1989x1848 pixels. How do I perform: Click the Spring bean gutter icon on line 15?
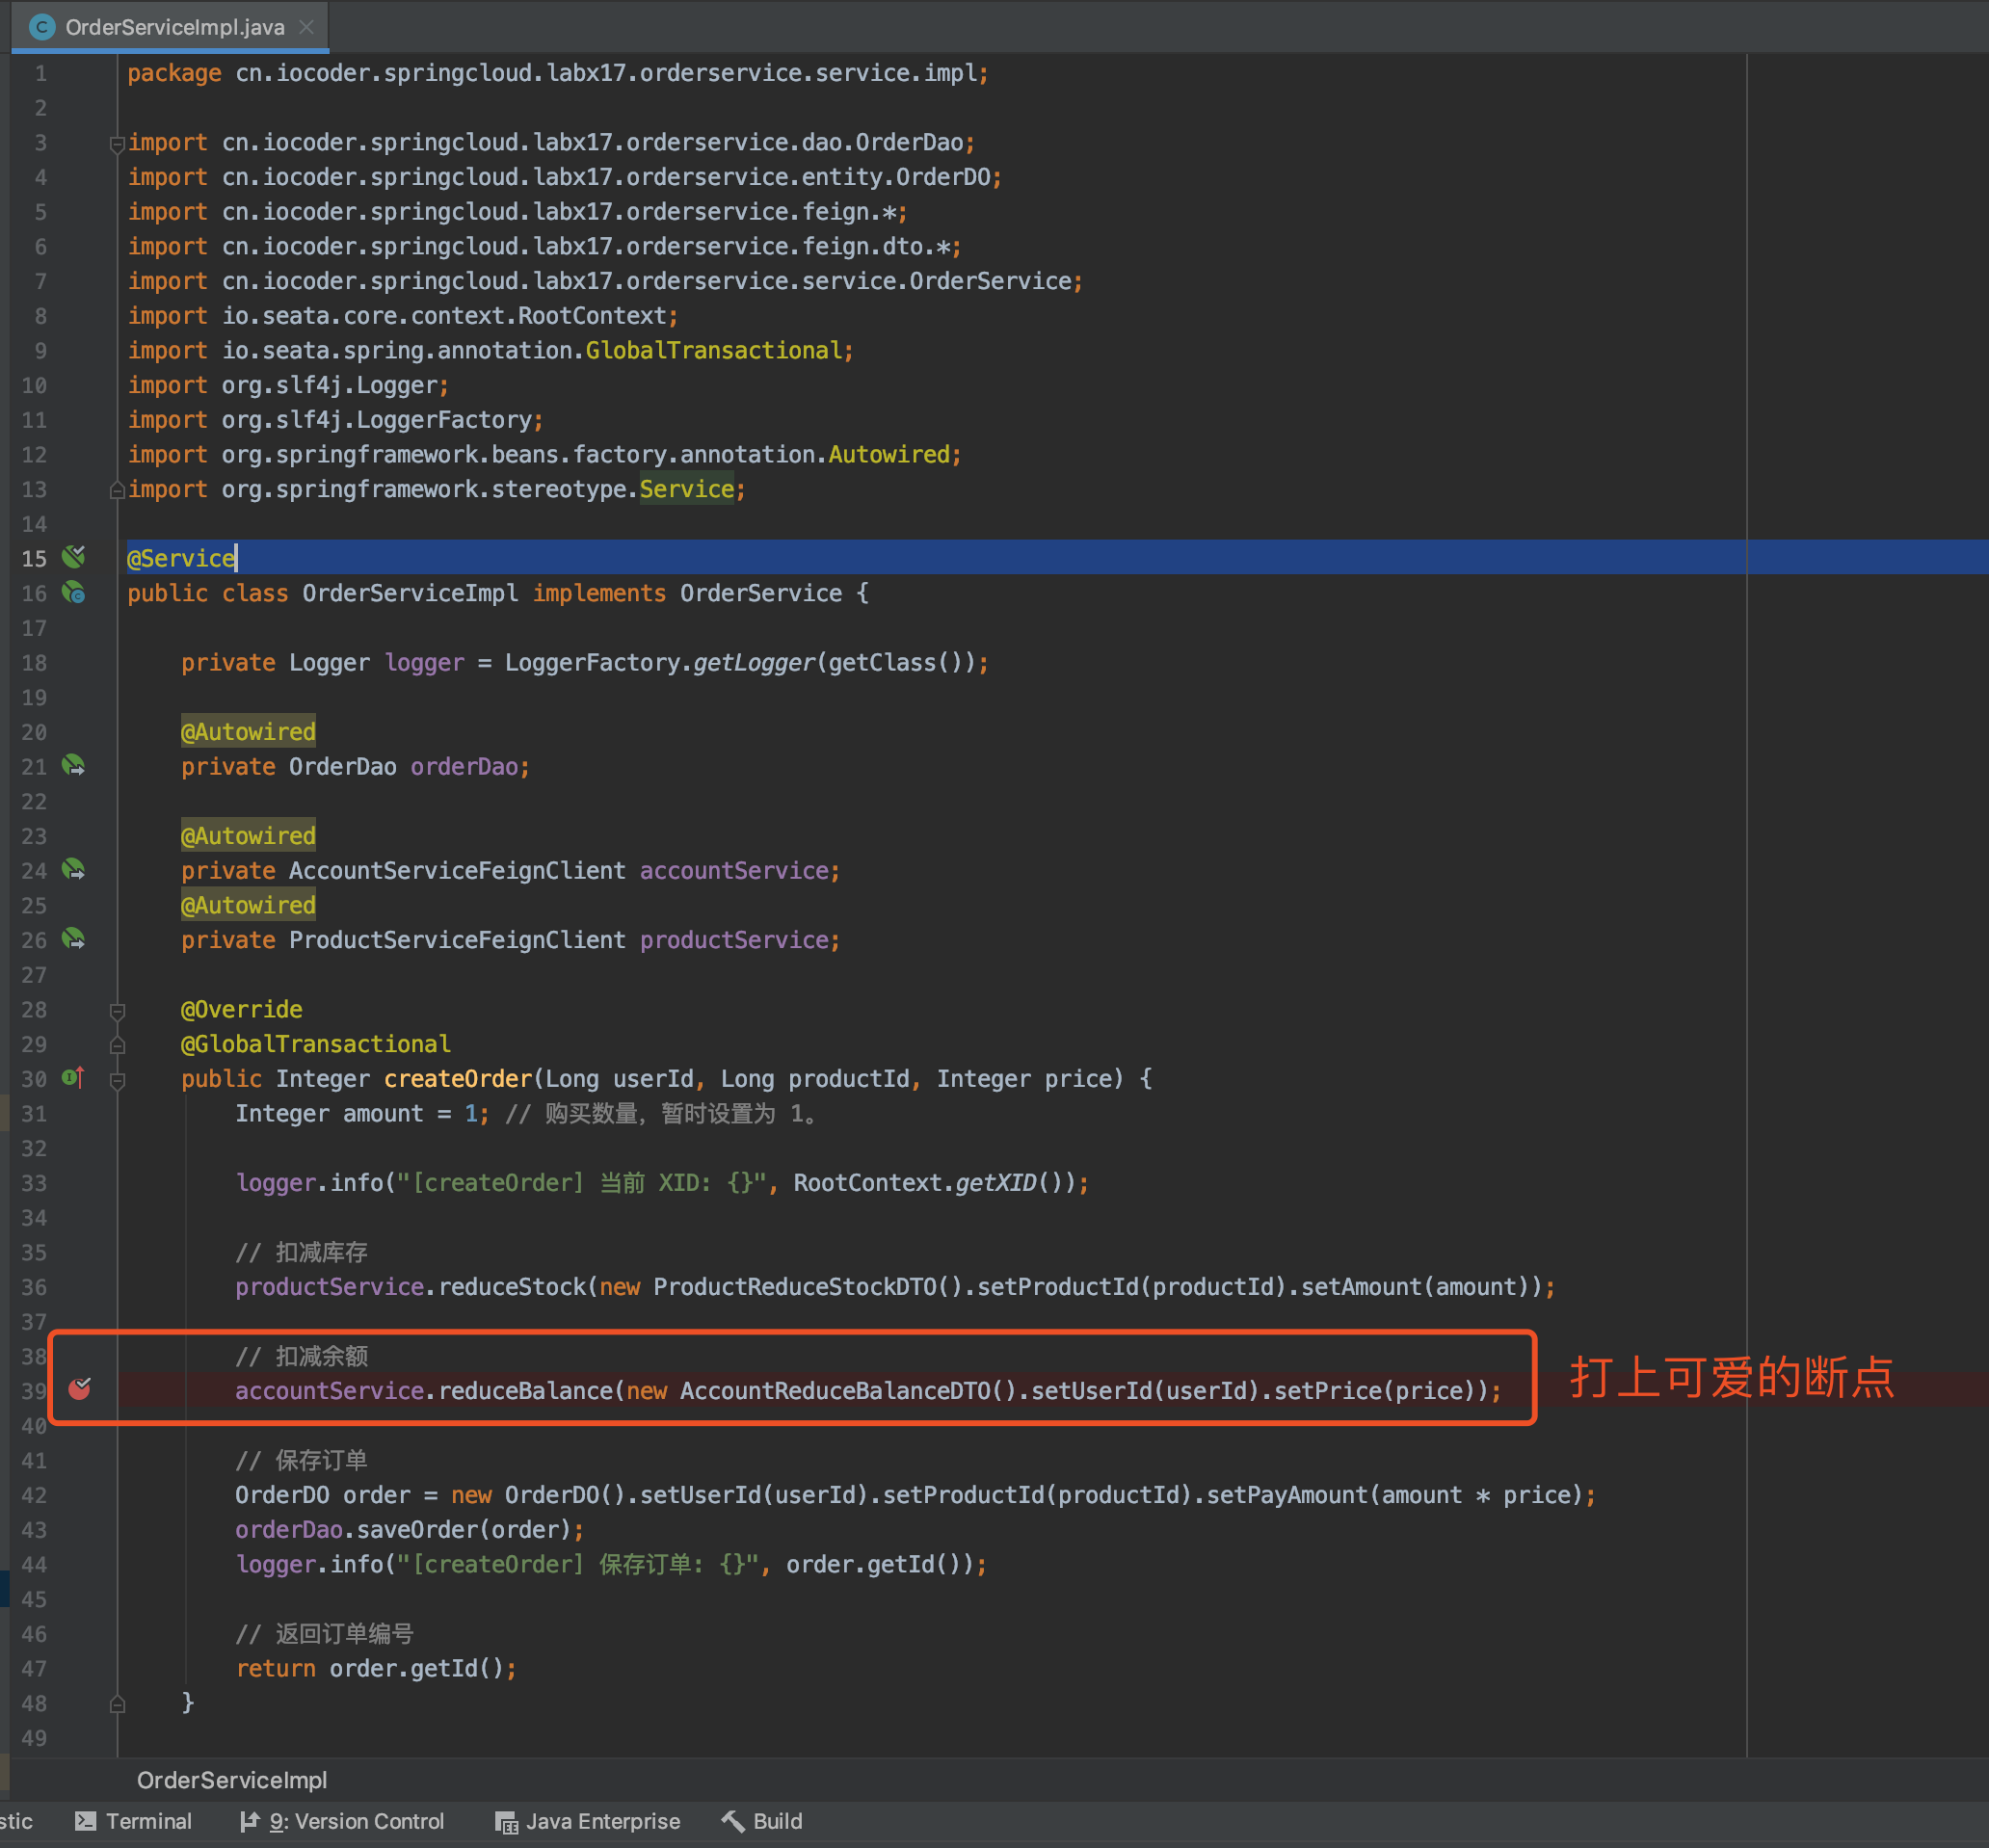point(74,557)
